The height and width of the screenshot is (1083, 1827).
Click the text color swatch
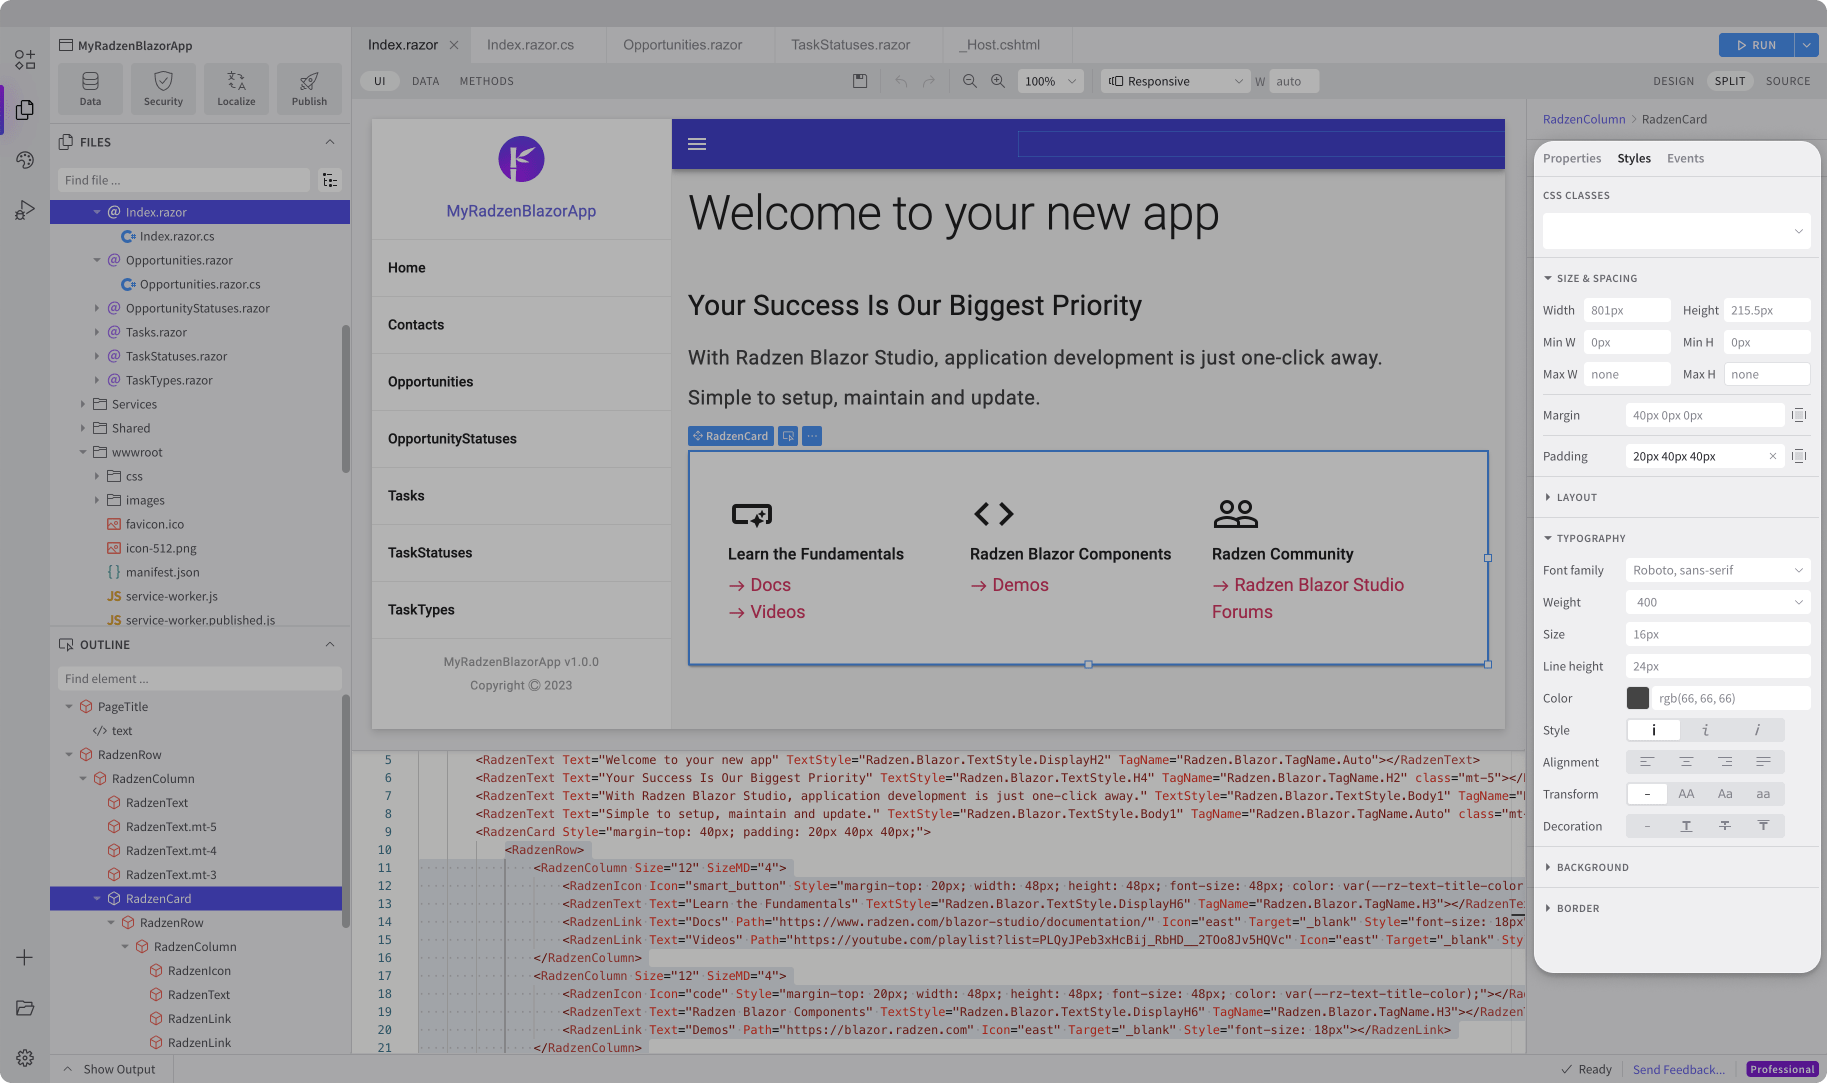tap(1638, 698)
